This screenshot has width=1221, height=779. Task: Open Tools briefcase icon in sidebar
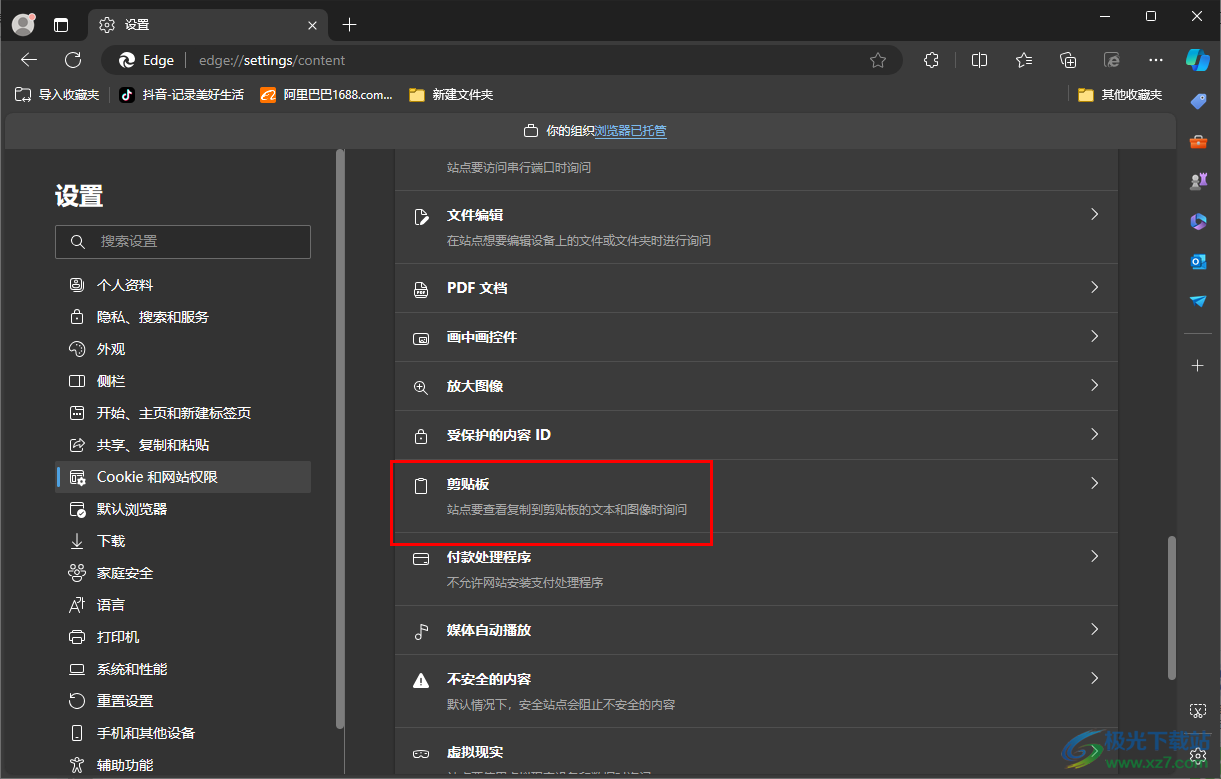tap(1198, 141)
